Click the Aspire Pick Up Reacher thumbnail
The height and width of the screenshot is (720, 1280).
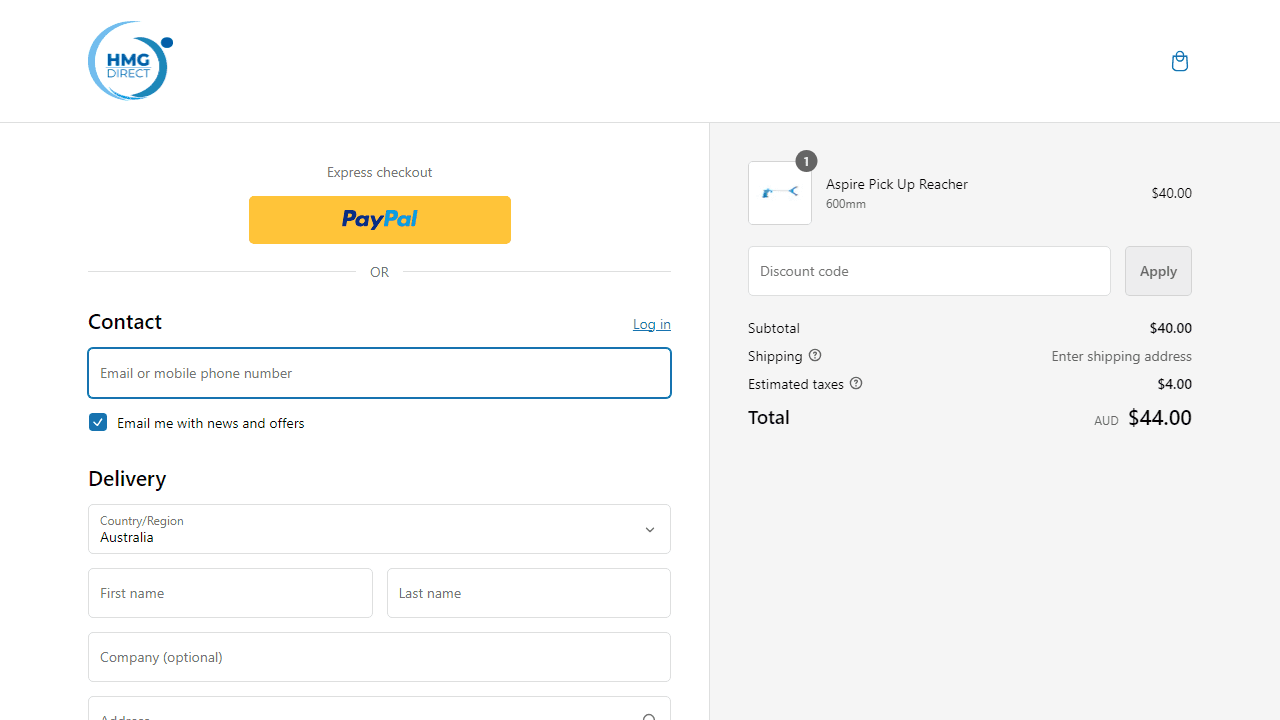point(780,193)
